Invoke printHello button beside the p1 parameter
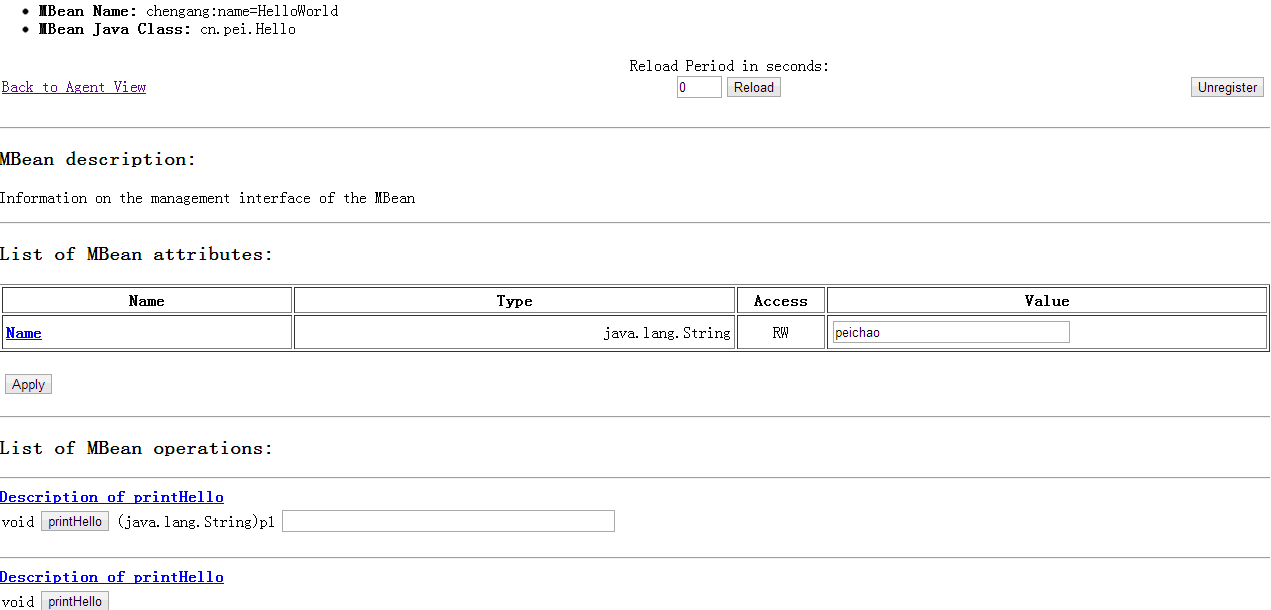This screenshot has height=610, width=1271. click(x=75, y=521)
